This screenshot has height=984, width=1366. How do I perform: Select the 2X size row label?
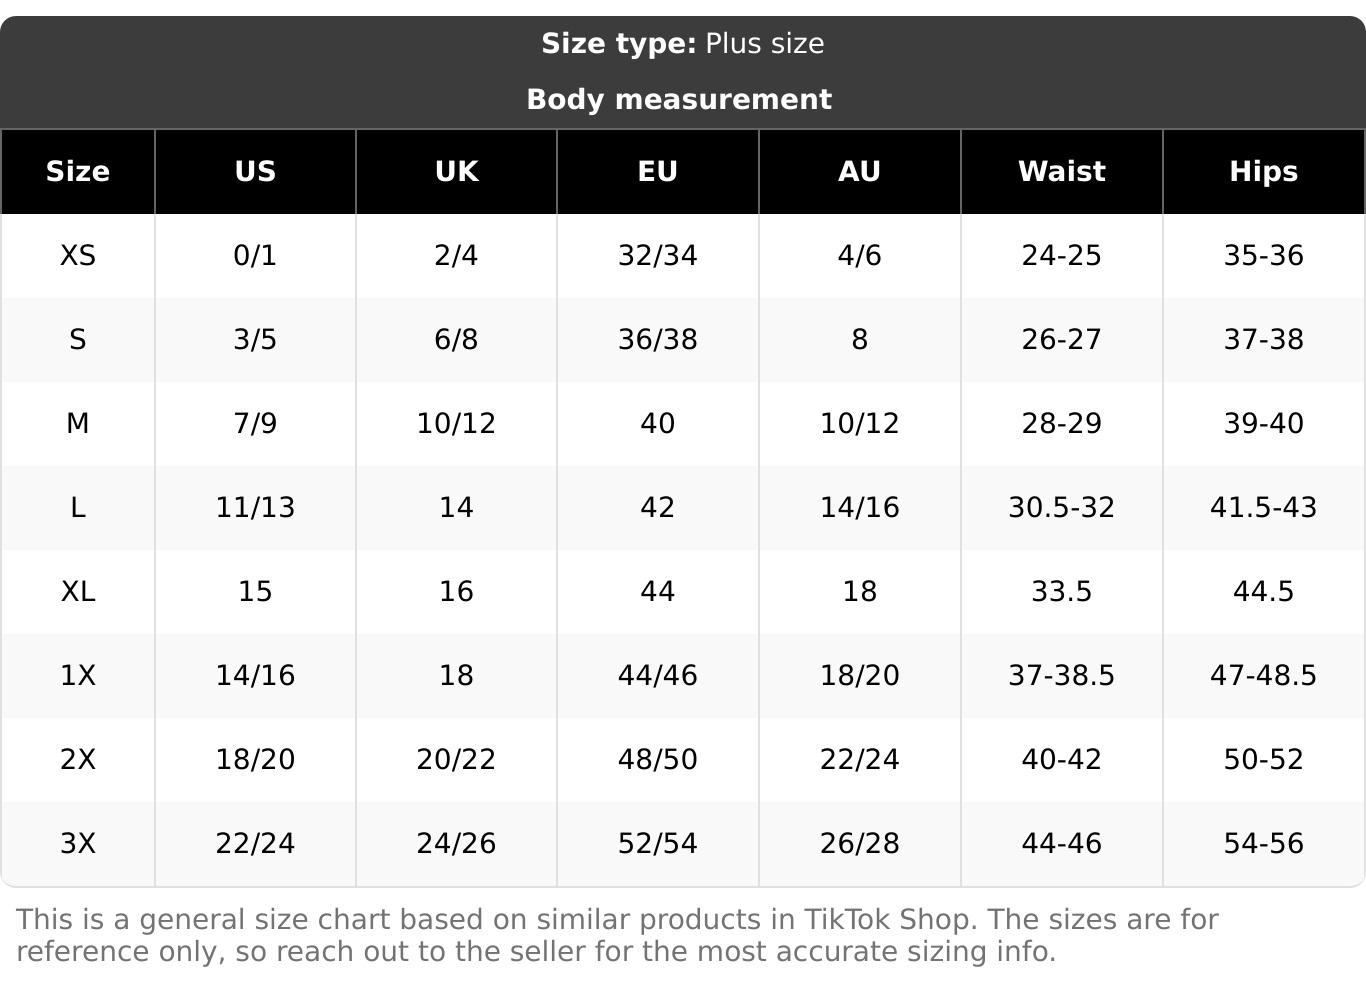coord(78,759)
